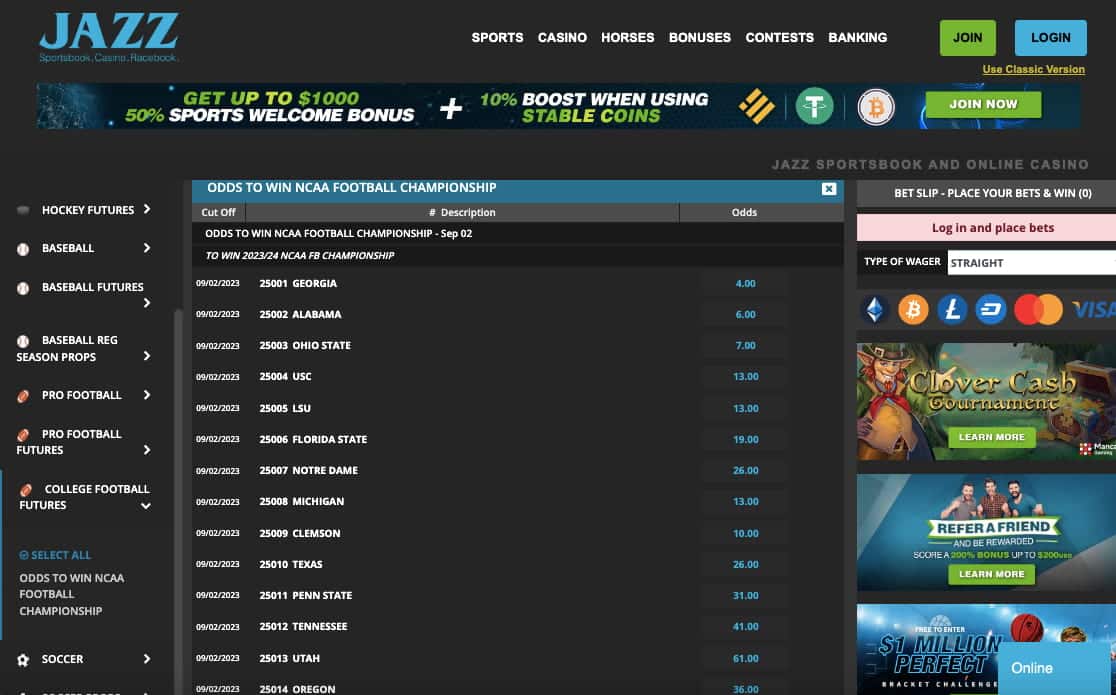Viewport: 1116px width, 695px height.
Task: Expand the Hockey Futures menu chevron
Action: [147, 209]
